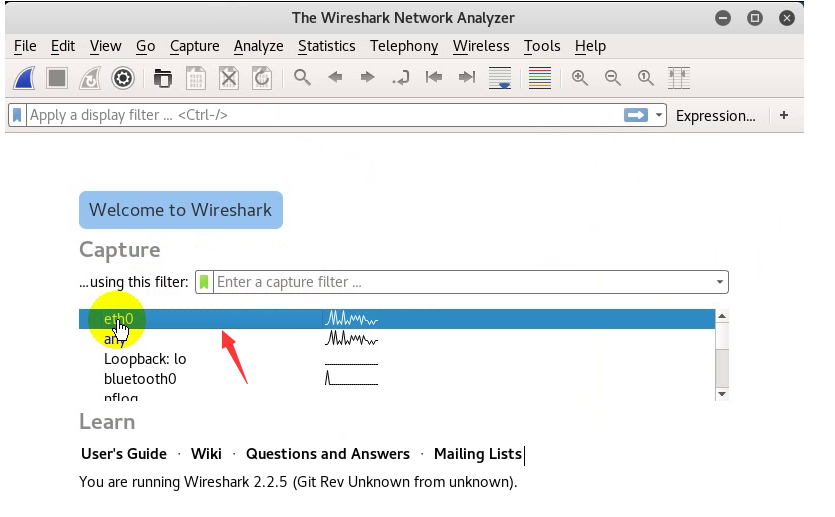Open the Tools menu
This screenshot has width=835, height=517.
click(542, 46)
